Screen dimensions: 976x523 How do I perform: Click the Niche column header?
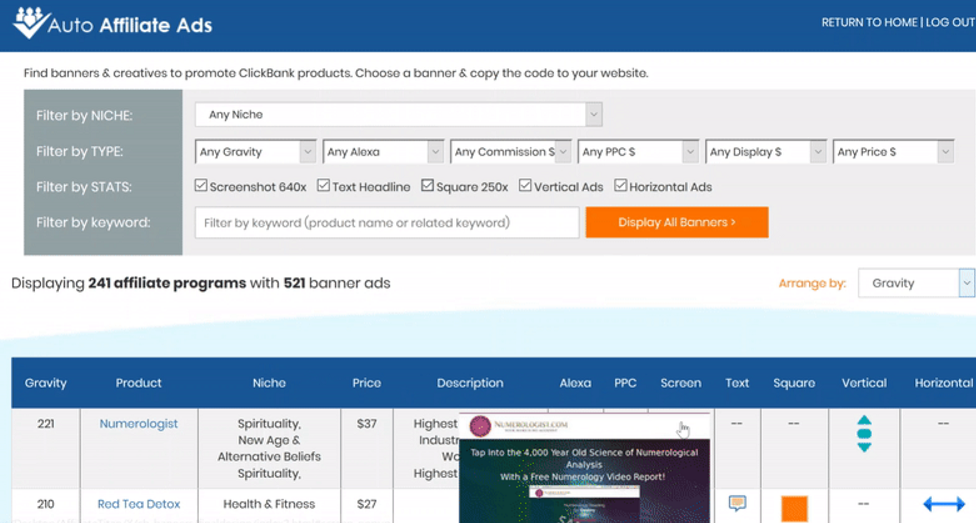click(269, 383)
